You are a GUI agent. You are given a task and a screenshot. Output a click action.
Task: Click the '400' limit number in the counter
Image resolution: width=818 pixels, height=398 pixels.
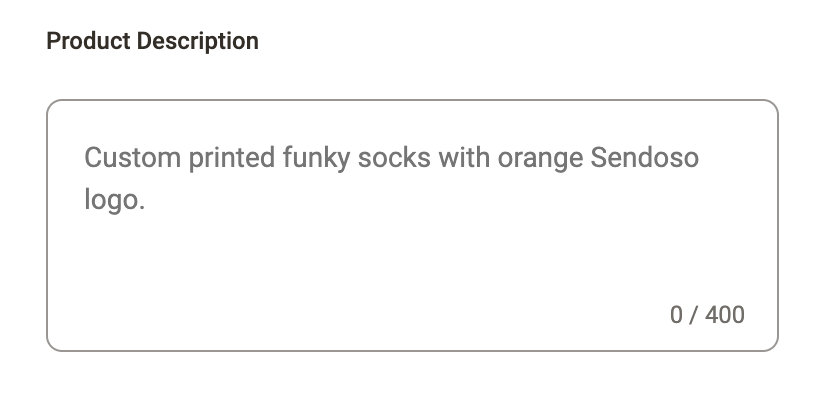point(725,315)
